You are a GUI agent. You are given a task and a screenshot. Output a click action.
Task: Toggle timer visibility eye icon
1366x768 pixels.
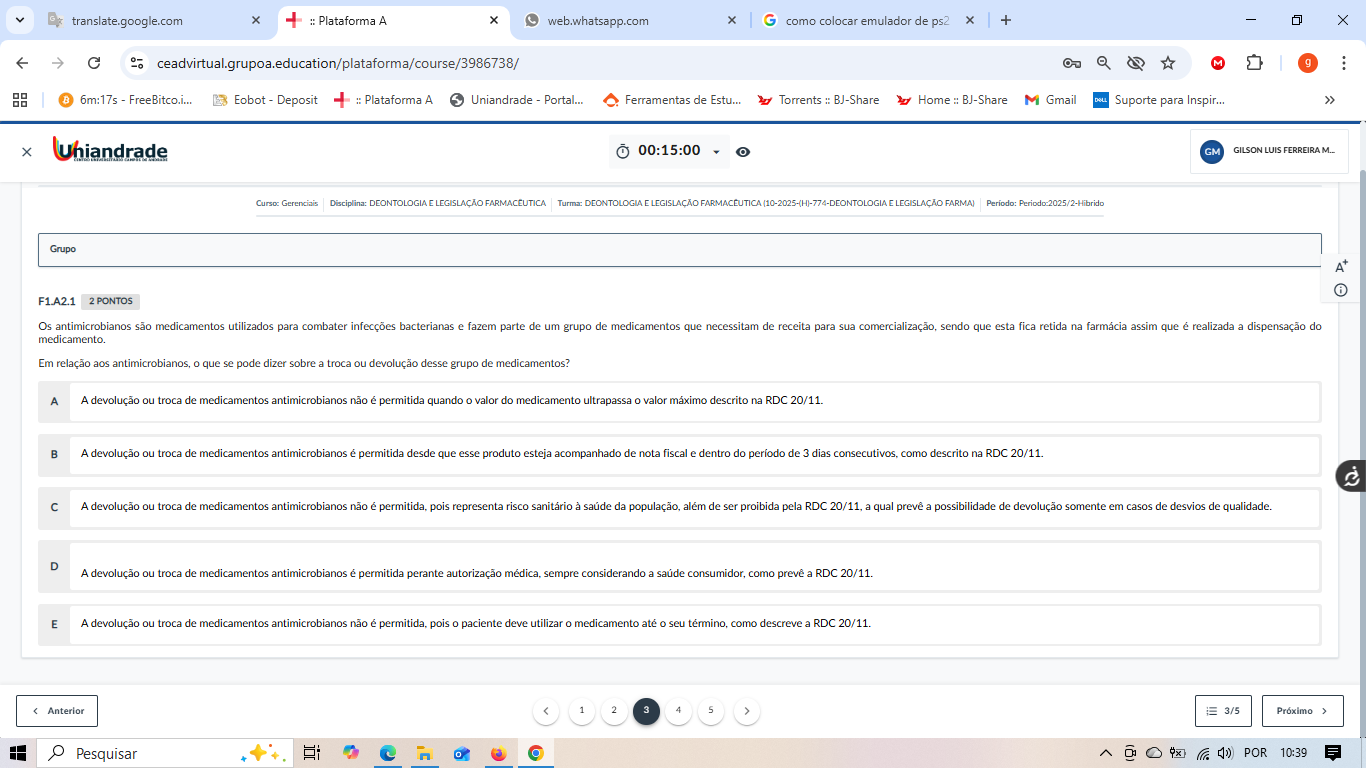coord(743,152)
